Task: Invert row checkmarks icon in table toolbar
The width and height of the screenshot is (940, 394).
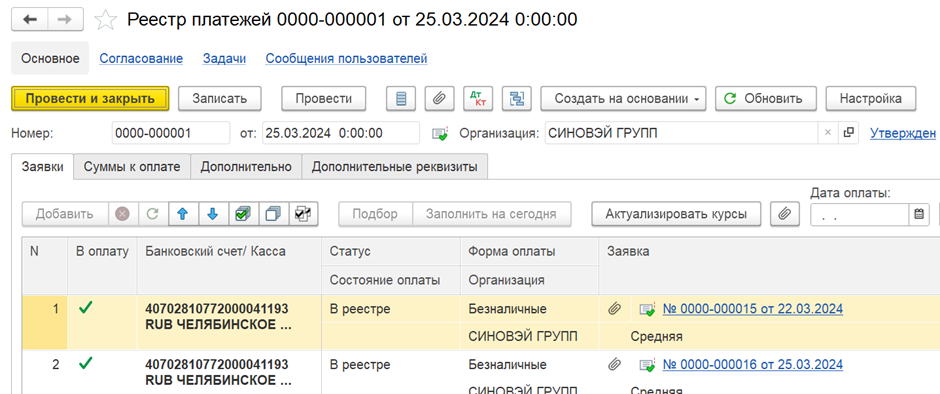Action: 303,214
